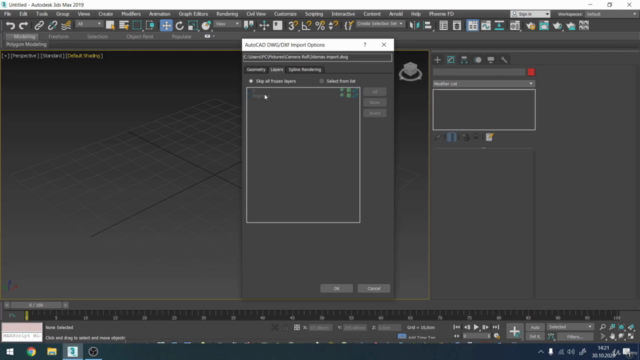Toggle the Auto key button
Image resolution: width=640 pixels, height=360 pixels.
pos(535,327)
